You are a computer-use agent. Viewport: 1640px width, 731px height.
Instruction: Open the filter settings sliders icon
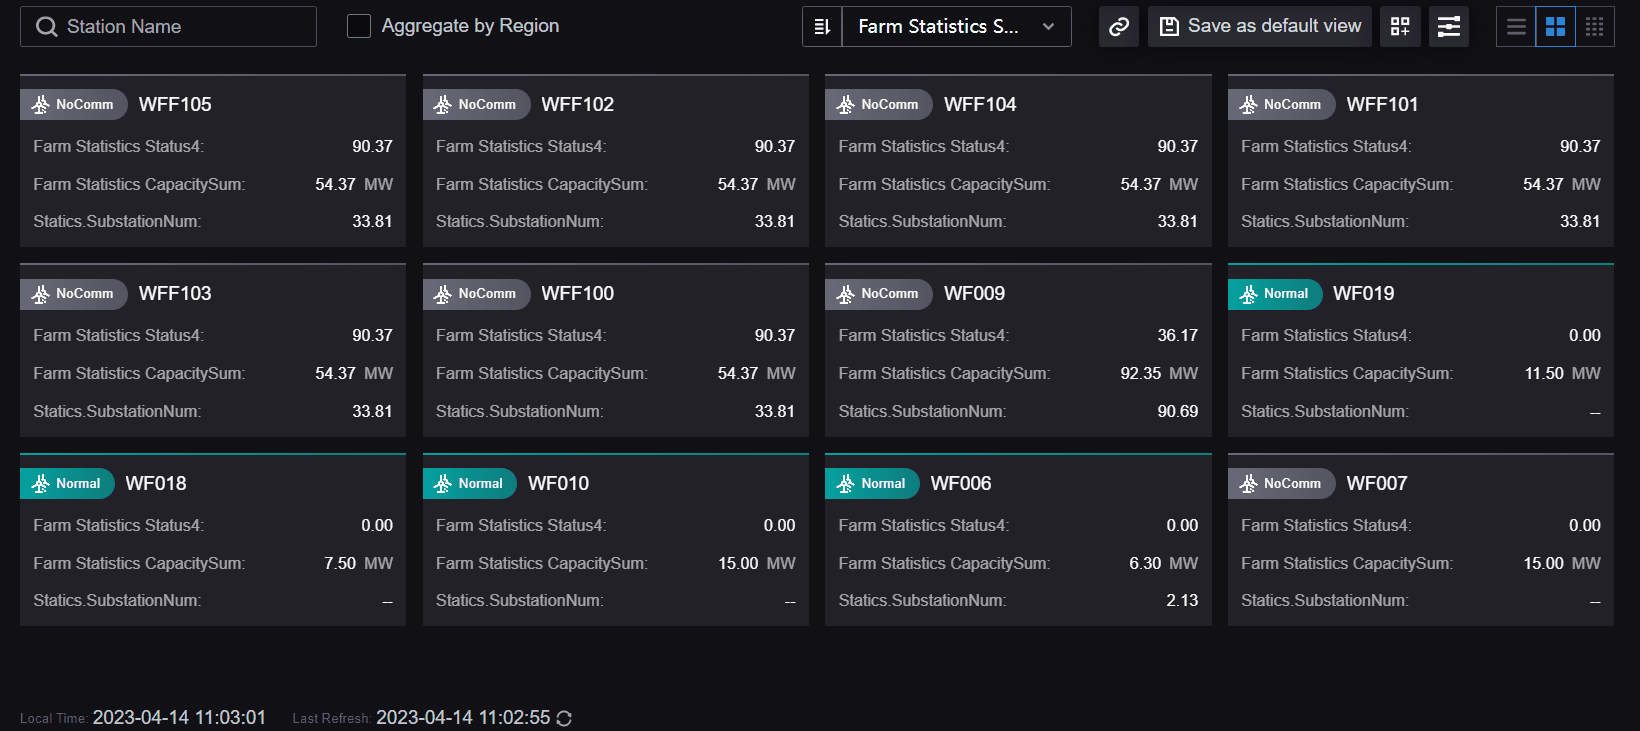(x=1449, y=27)
